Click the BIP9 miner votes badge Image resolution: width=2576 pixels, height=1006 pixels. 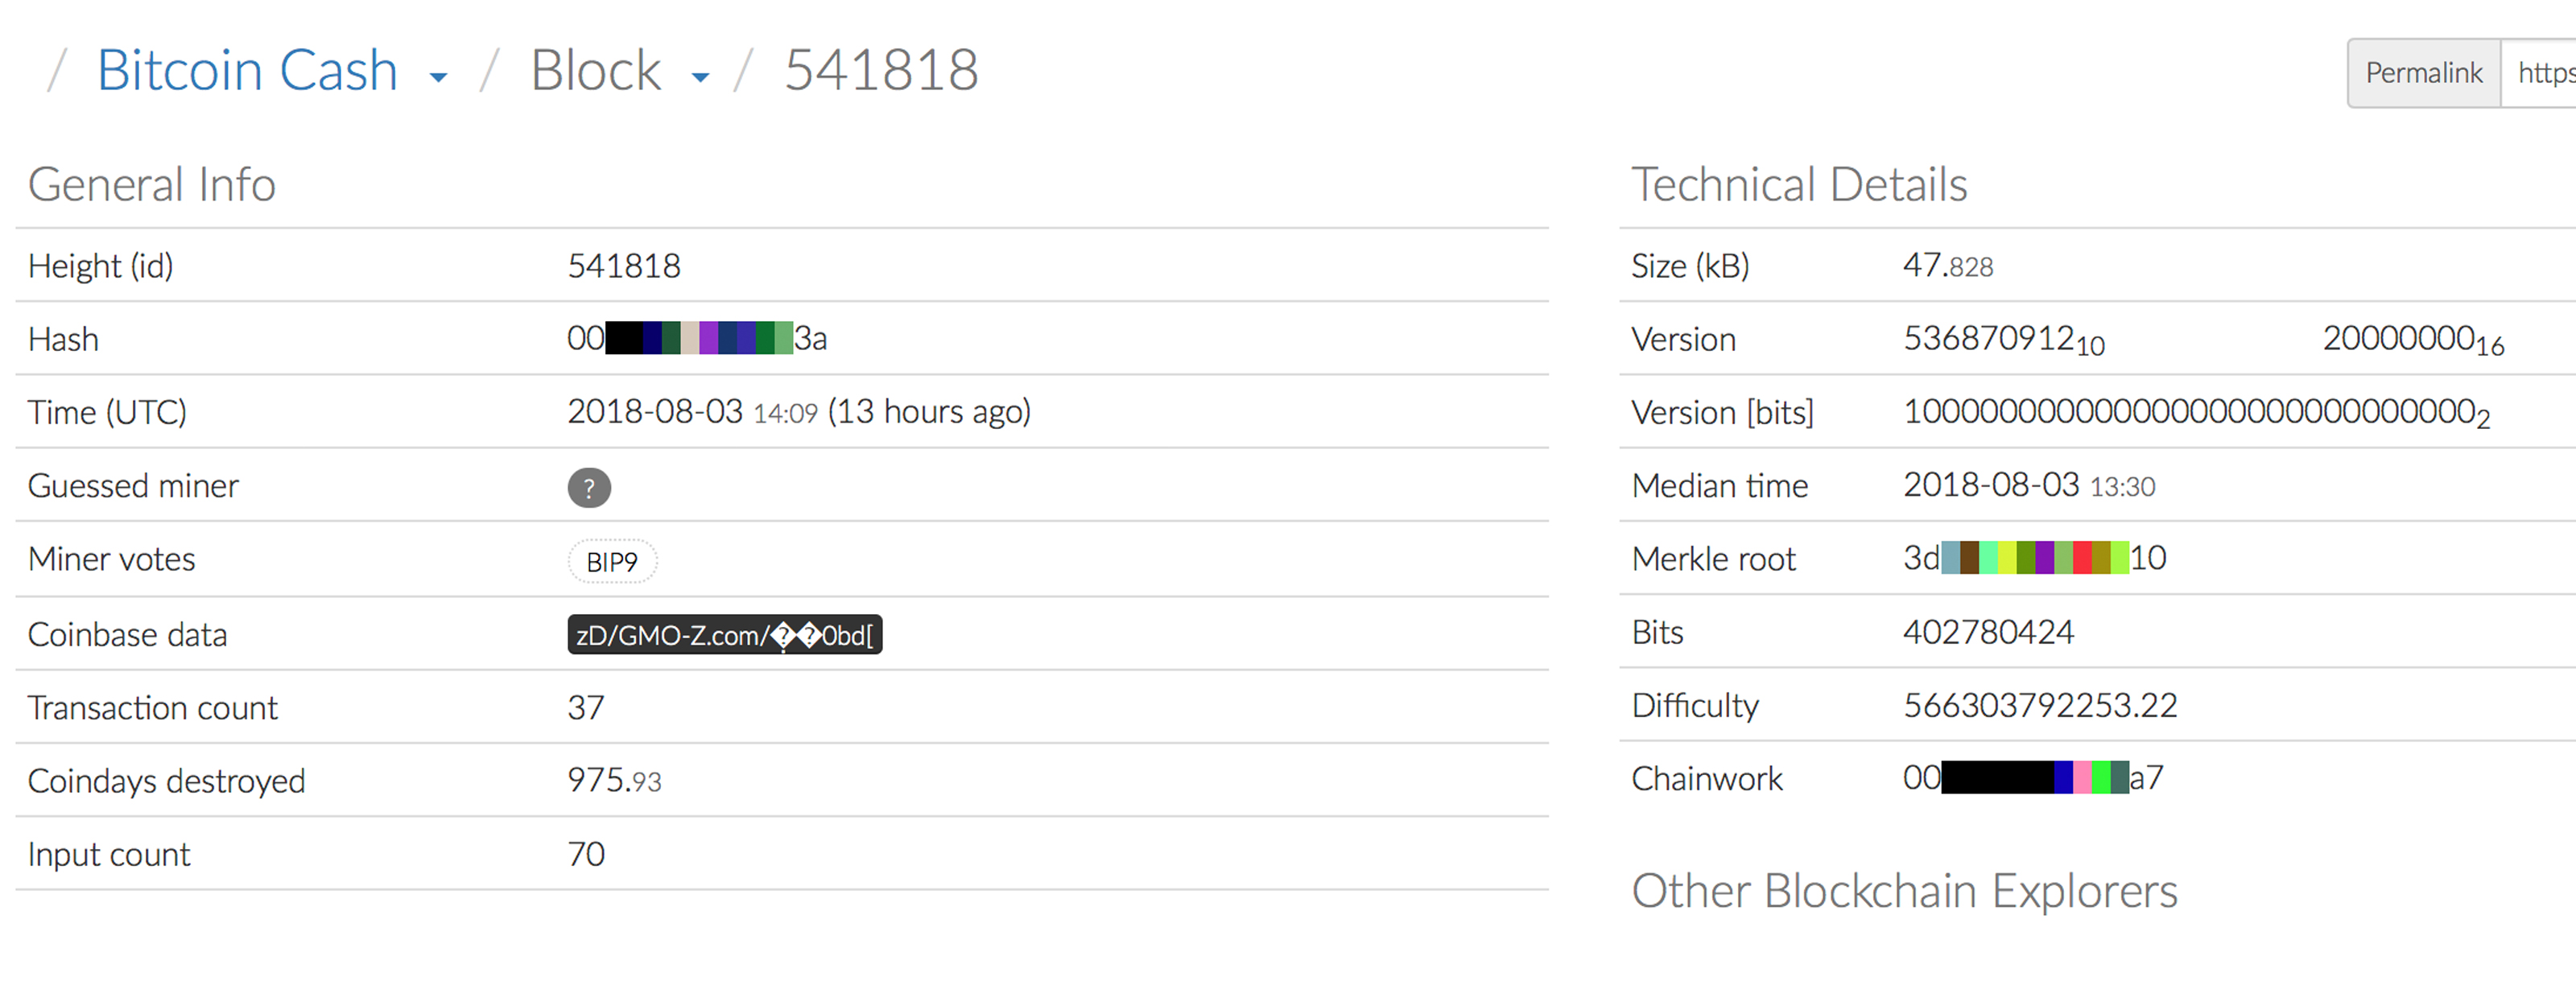tap(612, 562)
